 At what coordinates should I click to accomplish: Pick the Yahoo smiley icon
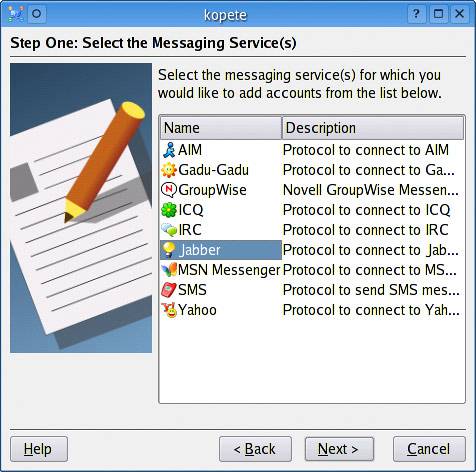[169, 310]
